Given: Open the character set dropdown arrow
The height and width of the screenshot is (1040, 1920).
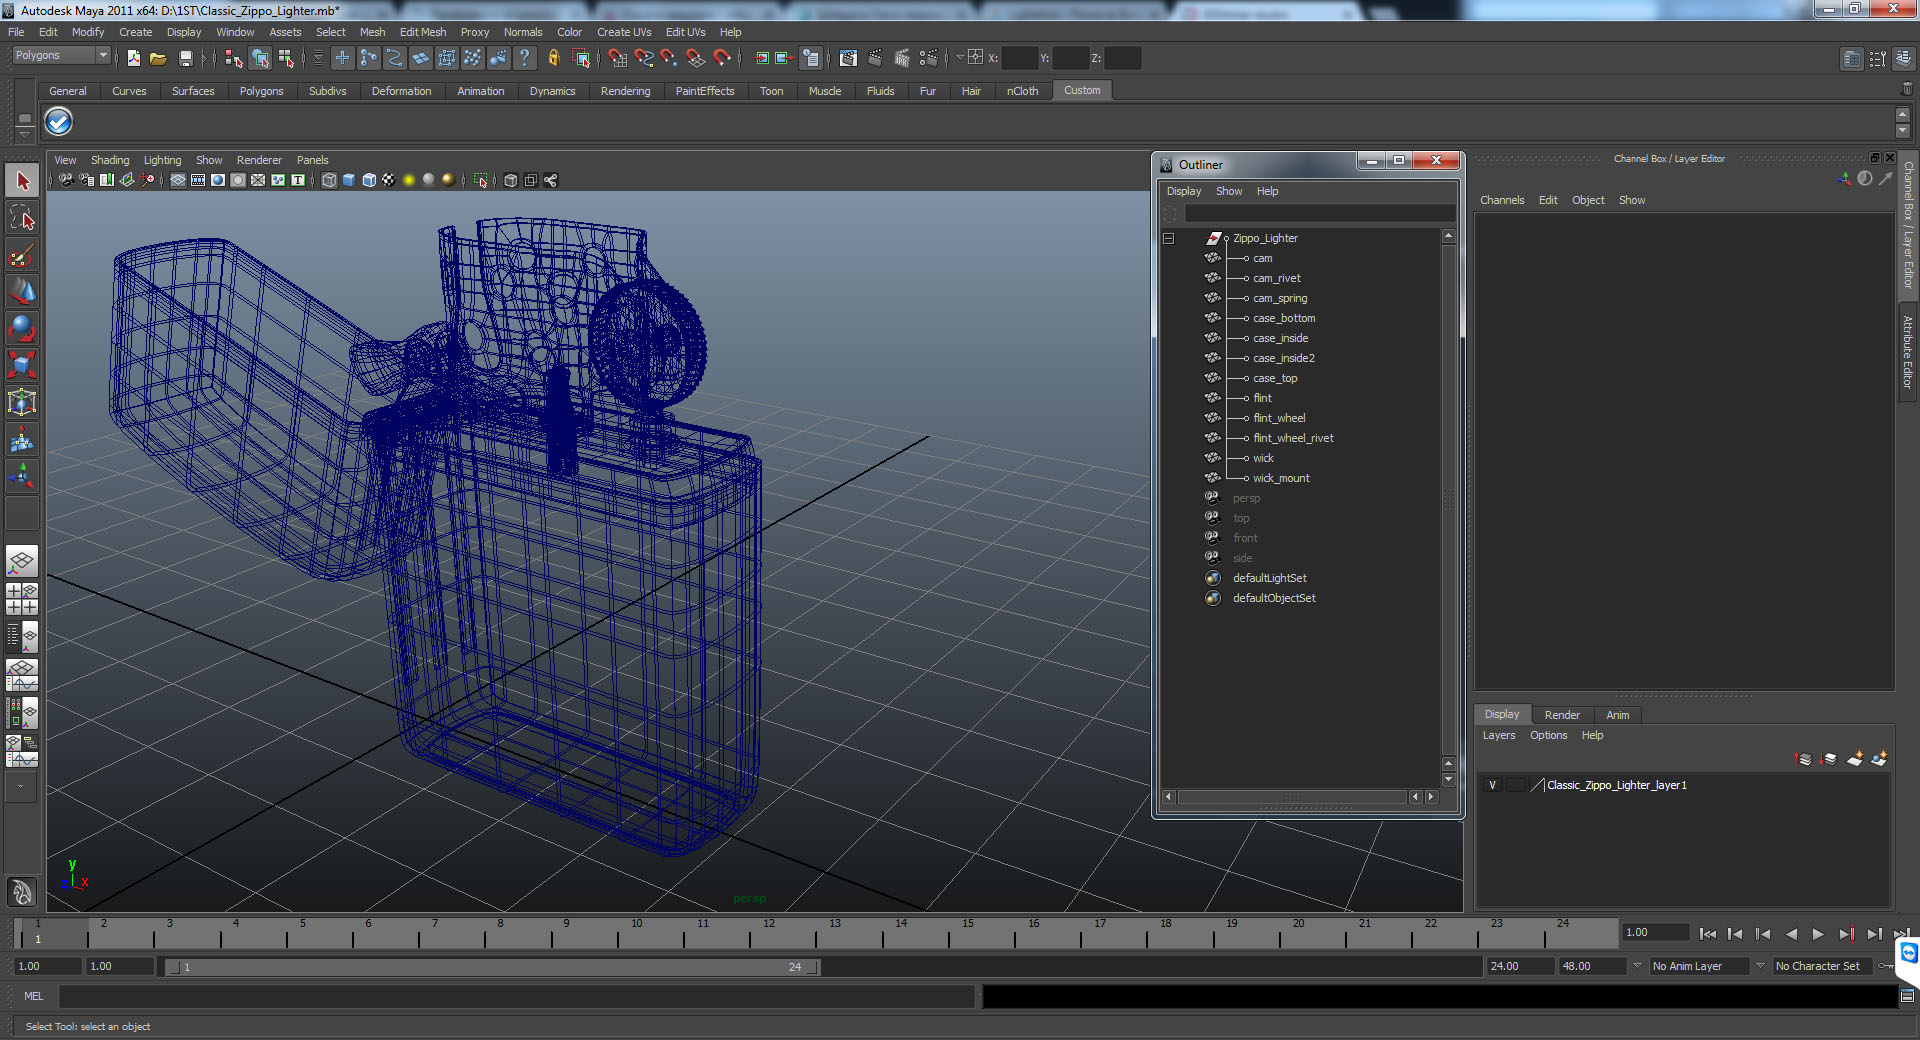Looking at the screenshot, I should tap(1760, 966).
